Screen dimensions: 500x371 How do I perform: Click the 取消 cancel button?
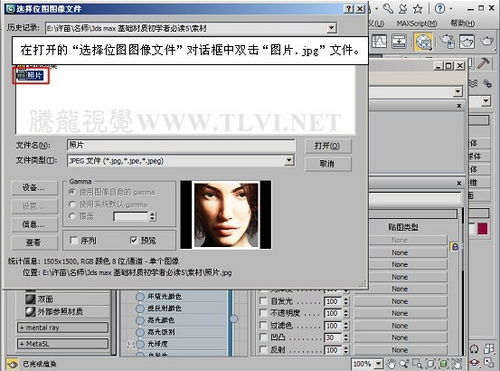(x=328, y=164)
